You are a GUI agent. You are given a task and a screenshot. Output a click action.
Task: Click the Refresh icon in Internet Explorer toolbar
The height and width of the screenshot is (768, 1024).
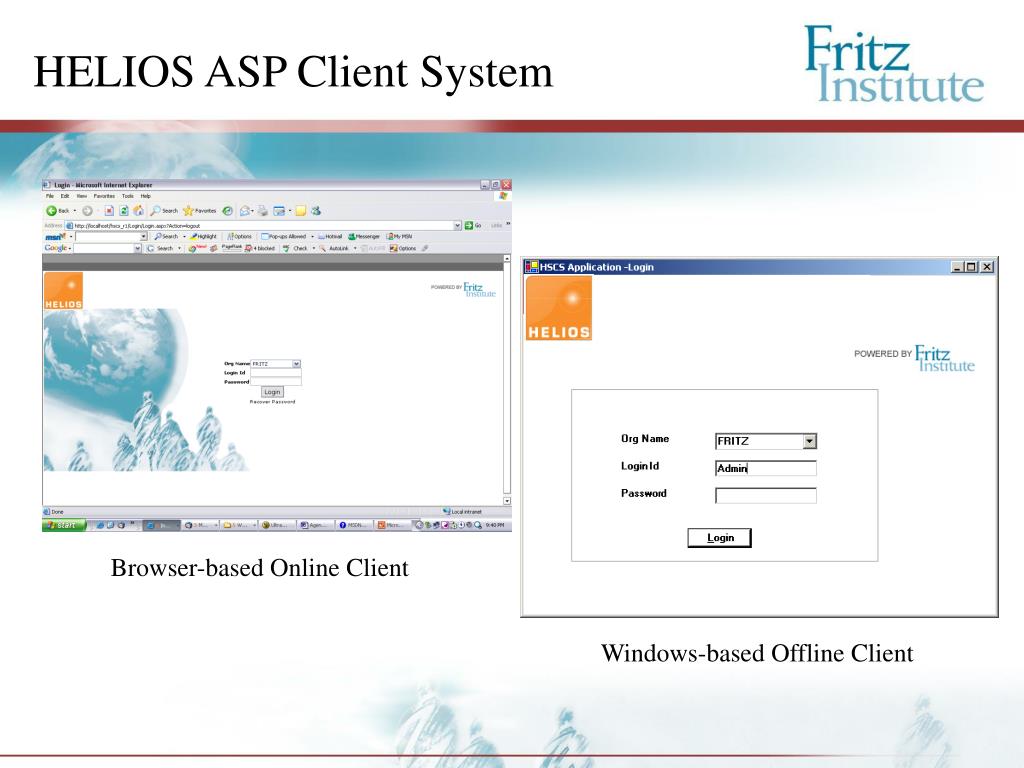[123, 211]
